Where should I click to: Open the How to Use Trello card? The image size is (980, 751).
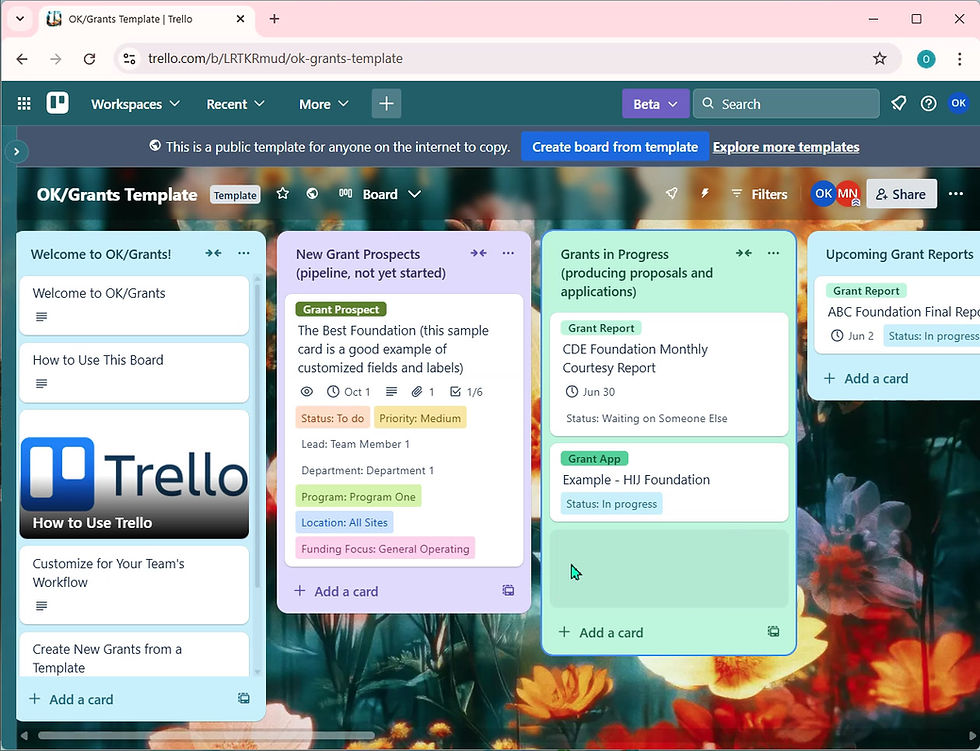tap(134, 474)
